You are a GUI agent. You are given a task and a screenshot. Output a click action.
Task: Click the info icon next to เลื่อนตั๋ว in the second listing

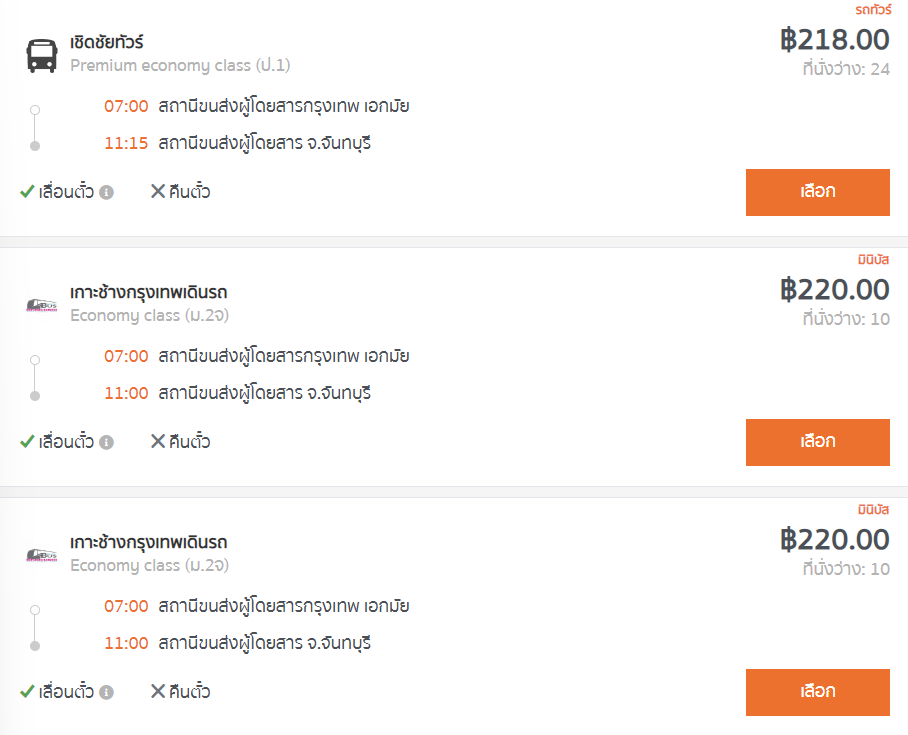pos(107,443)
